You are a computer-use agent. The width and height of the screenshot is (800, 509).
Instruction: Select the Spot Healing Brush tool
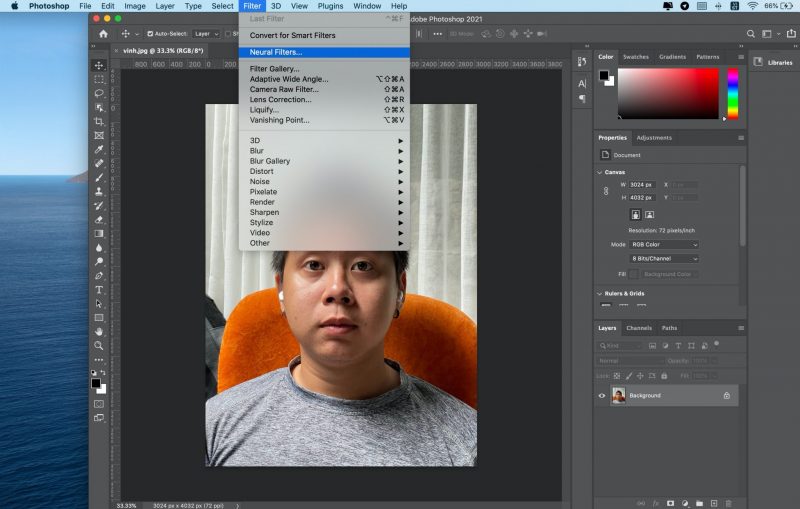point(99,164)
